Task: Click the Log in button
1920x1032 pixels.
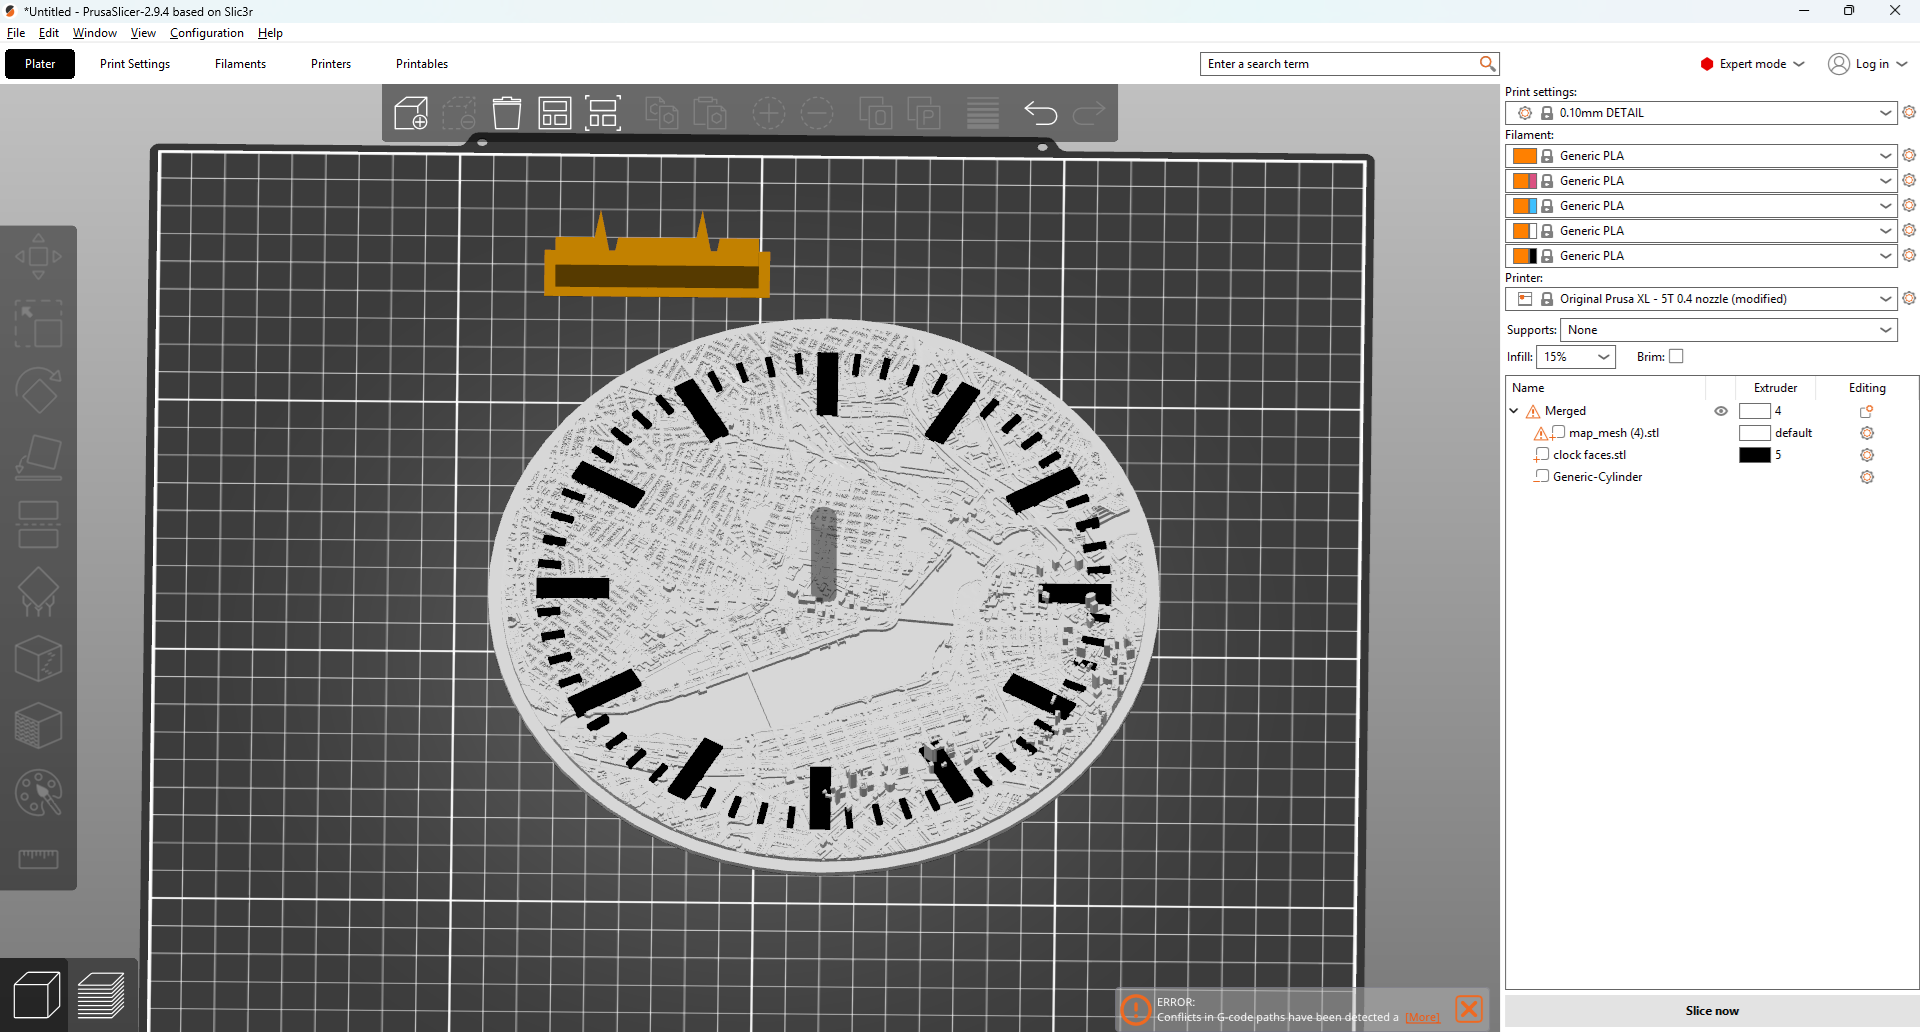Action: point(1868,64)
